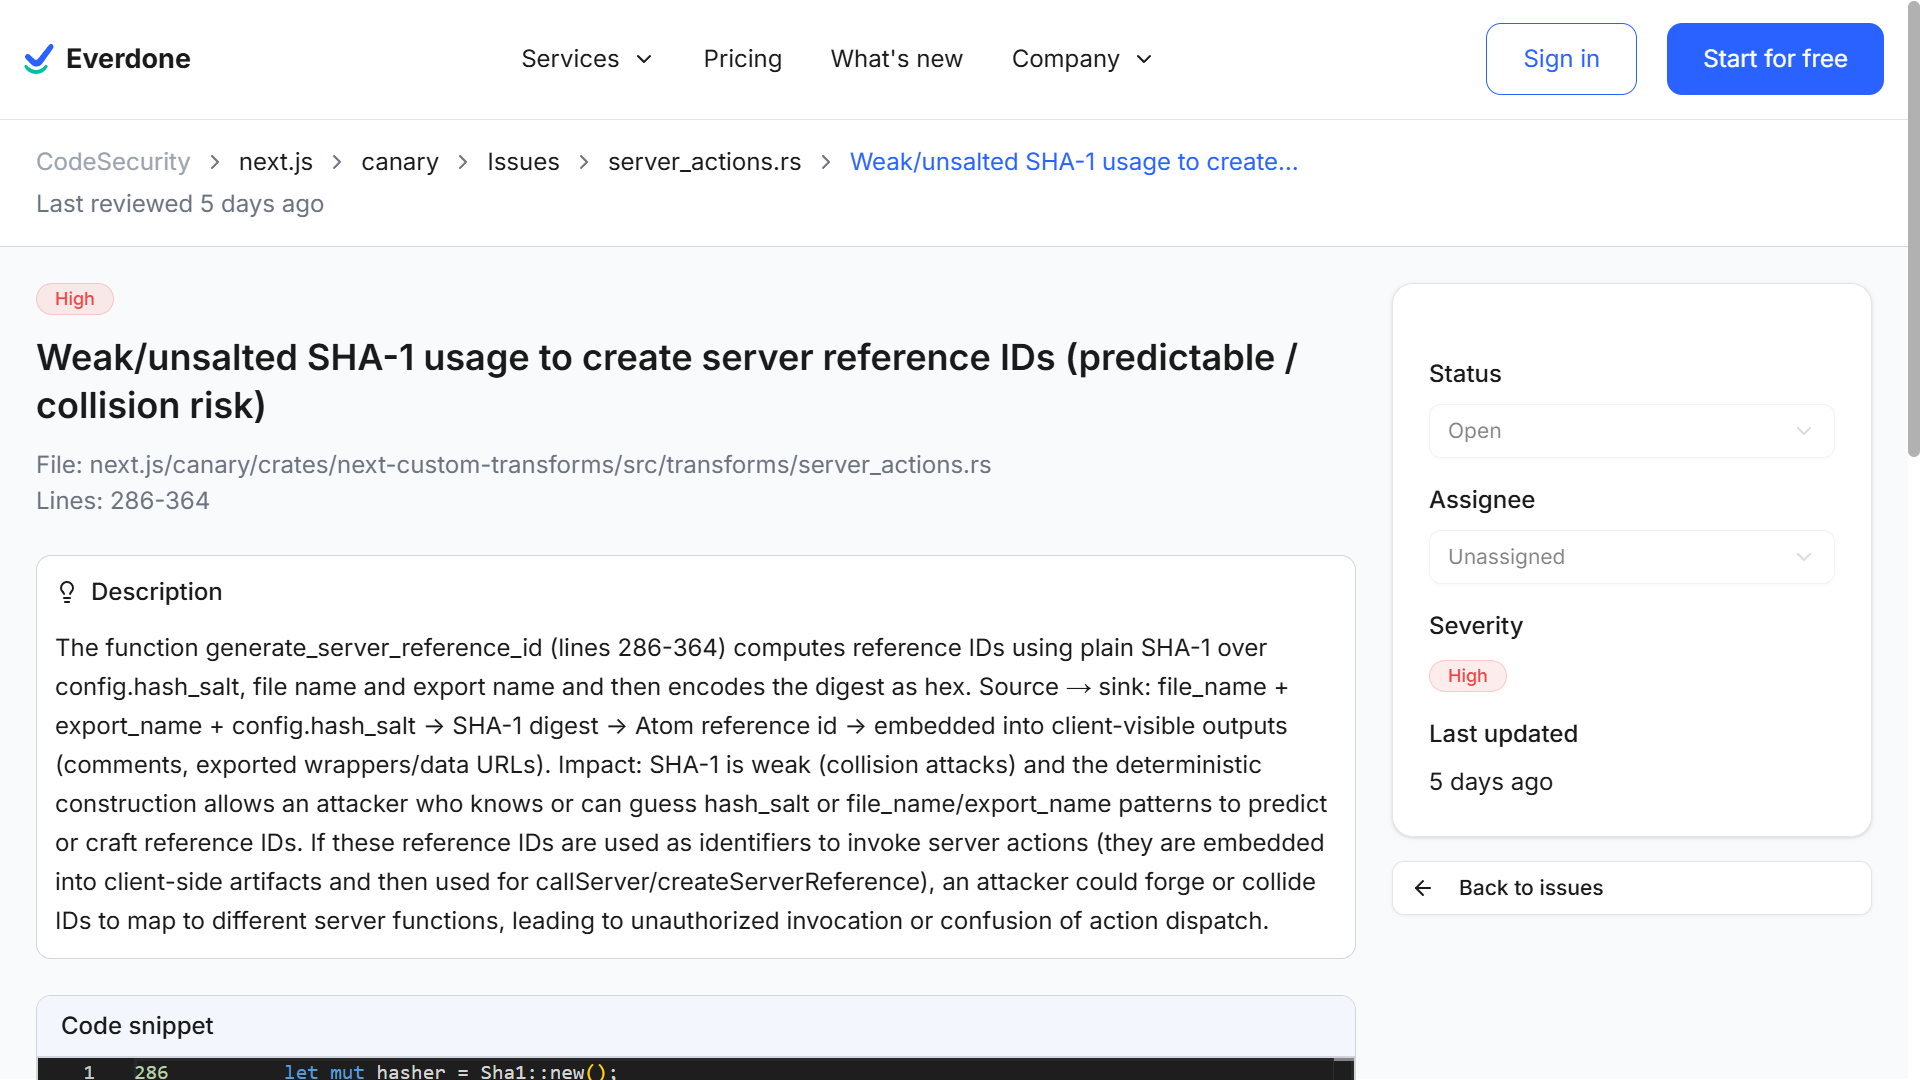Click the High severity badge above title
The height and width of the screenshot is (1080, 1920).
tap(75, 299)
